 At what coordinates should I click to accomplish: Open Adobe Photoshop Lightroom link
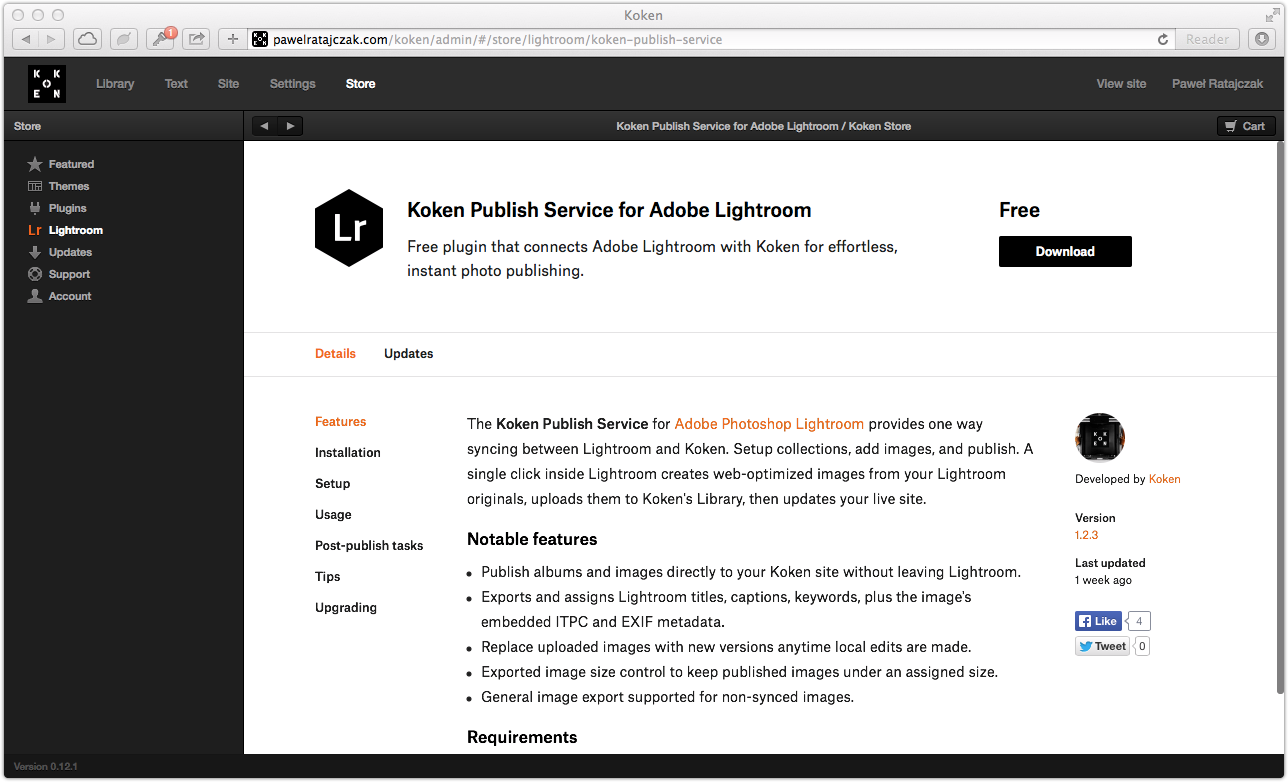(769, 424)
